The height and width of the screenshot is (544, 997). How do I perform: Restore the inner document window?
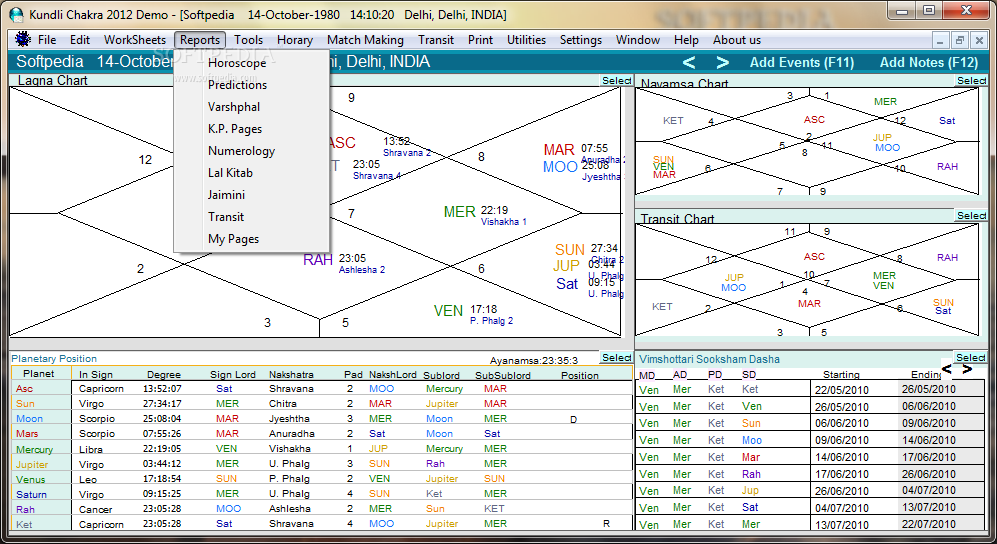tap(960, 40)
